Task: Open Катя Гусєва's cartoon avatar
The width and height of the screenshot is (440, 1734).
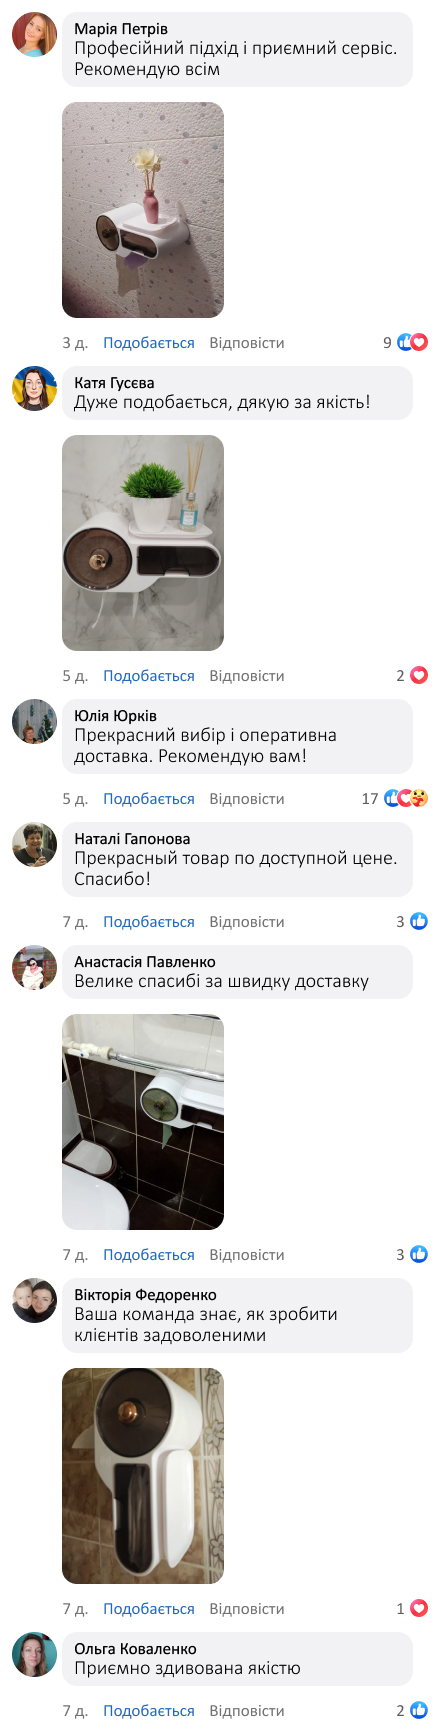Action: point(34,388)
